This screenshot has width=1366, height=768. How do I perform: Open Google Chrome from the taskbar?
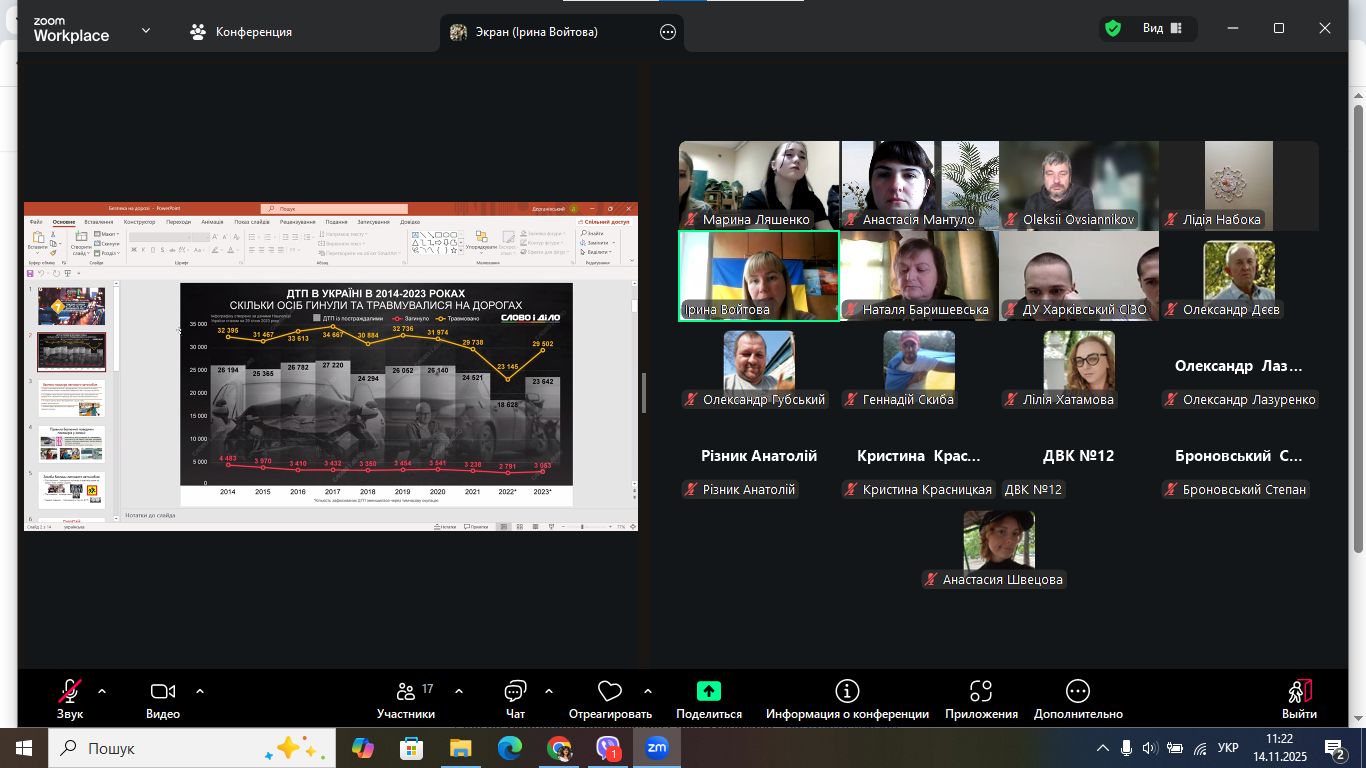[x=559, y=748]
